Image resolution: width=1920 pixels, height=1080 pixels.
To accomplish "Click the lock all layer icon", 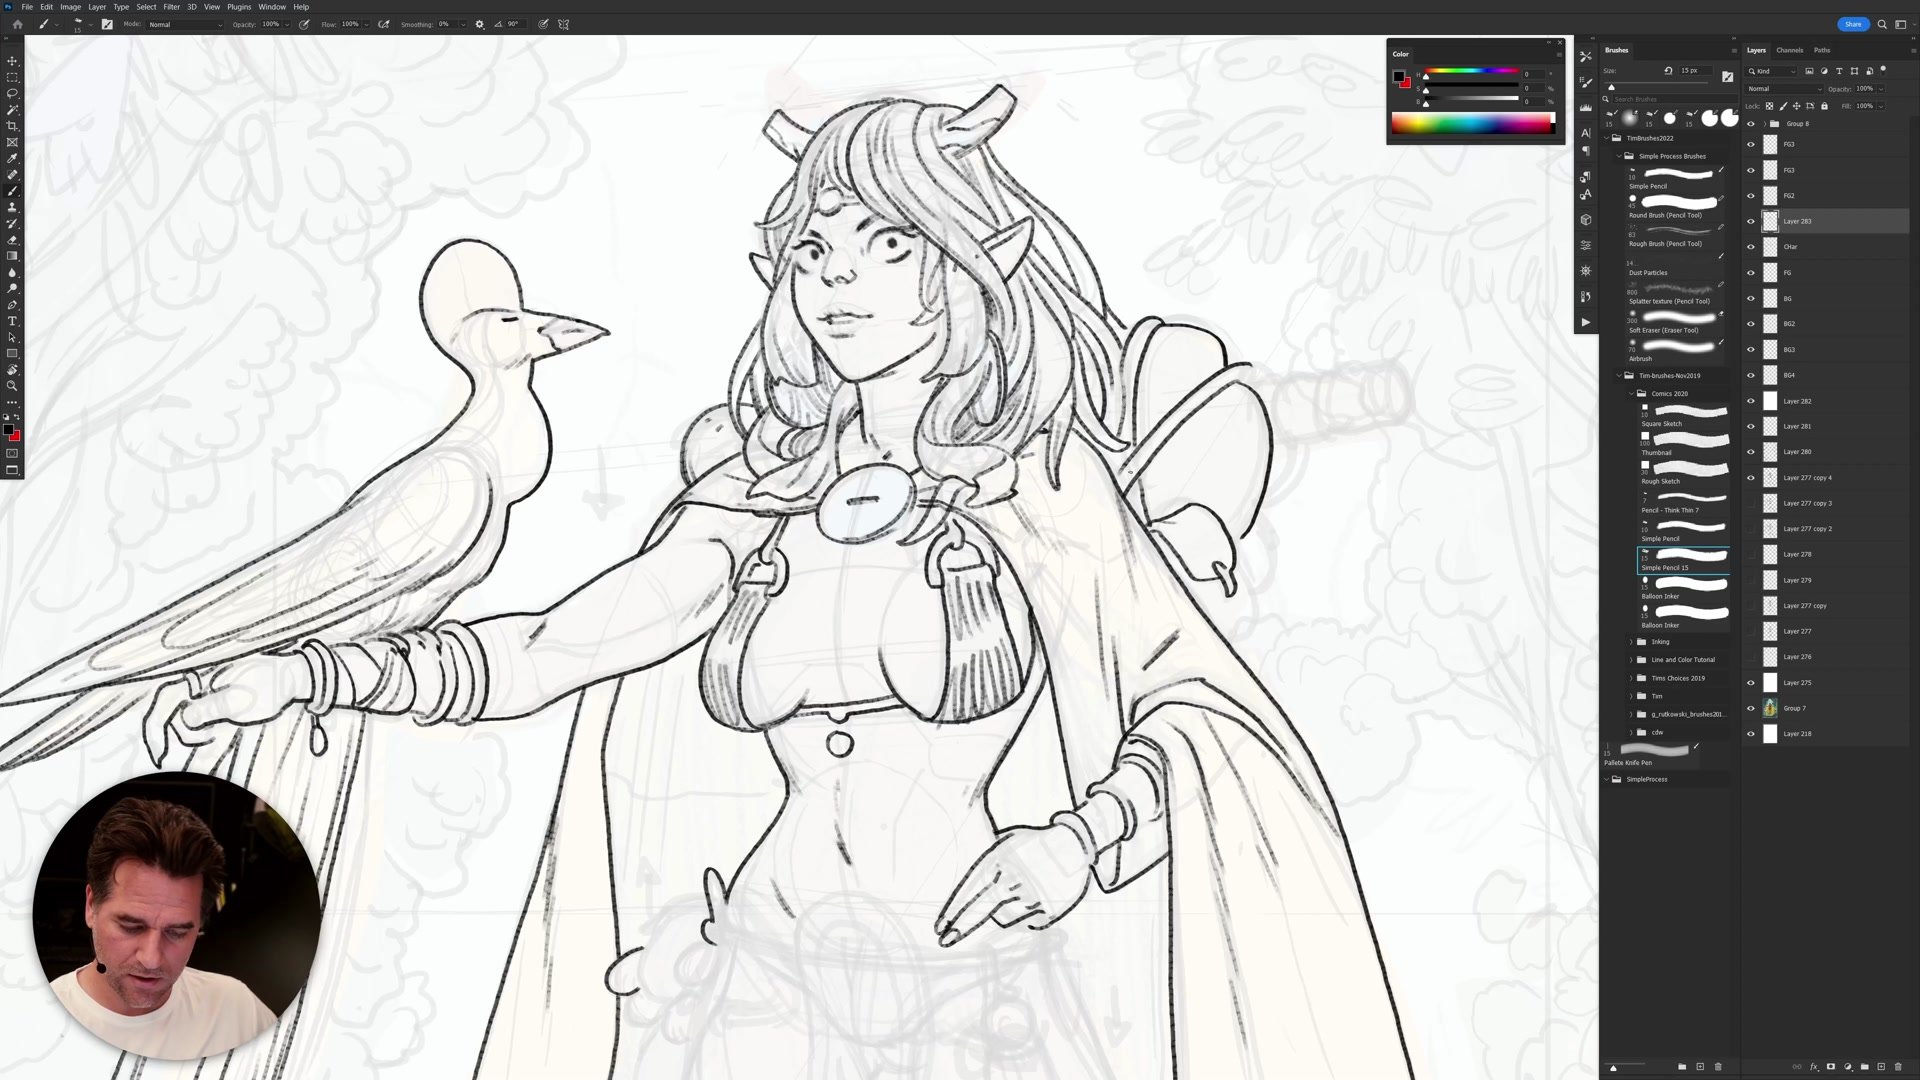I will click(x=1824, y=106).
